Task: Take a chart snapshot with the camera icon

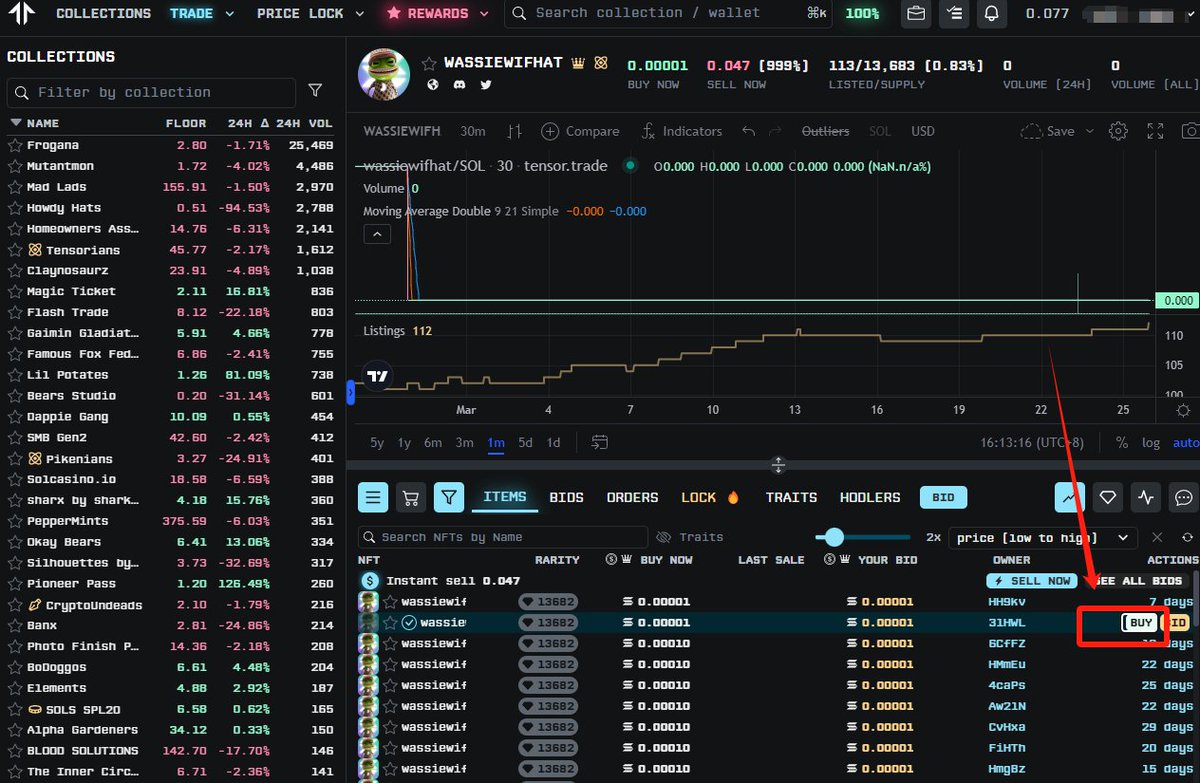Action: point(1190,131)
